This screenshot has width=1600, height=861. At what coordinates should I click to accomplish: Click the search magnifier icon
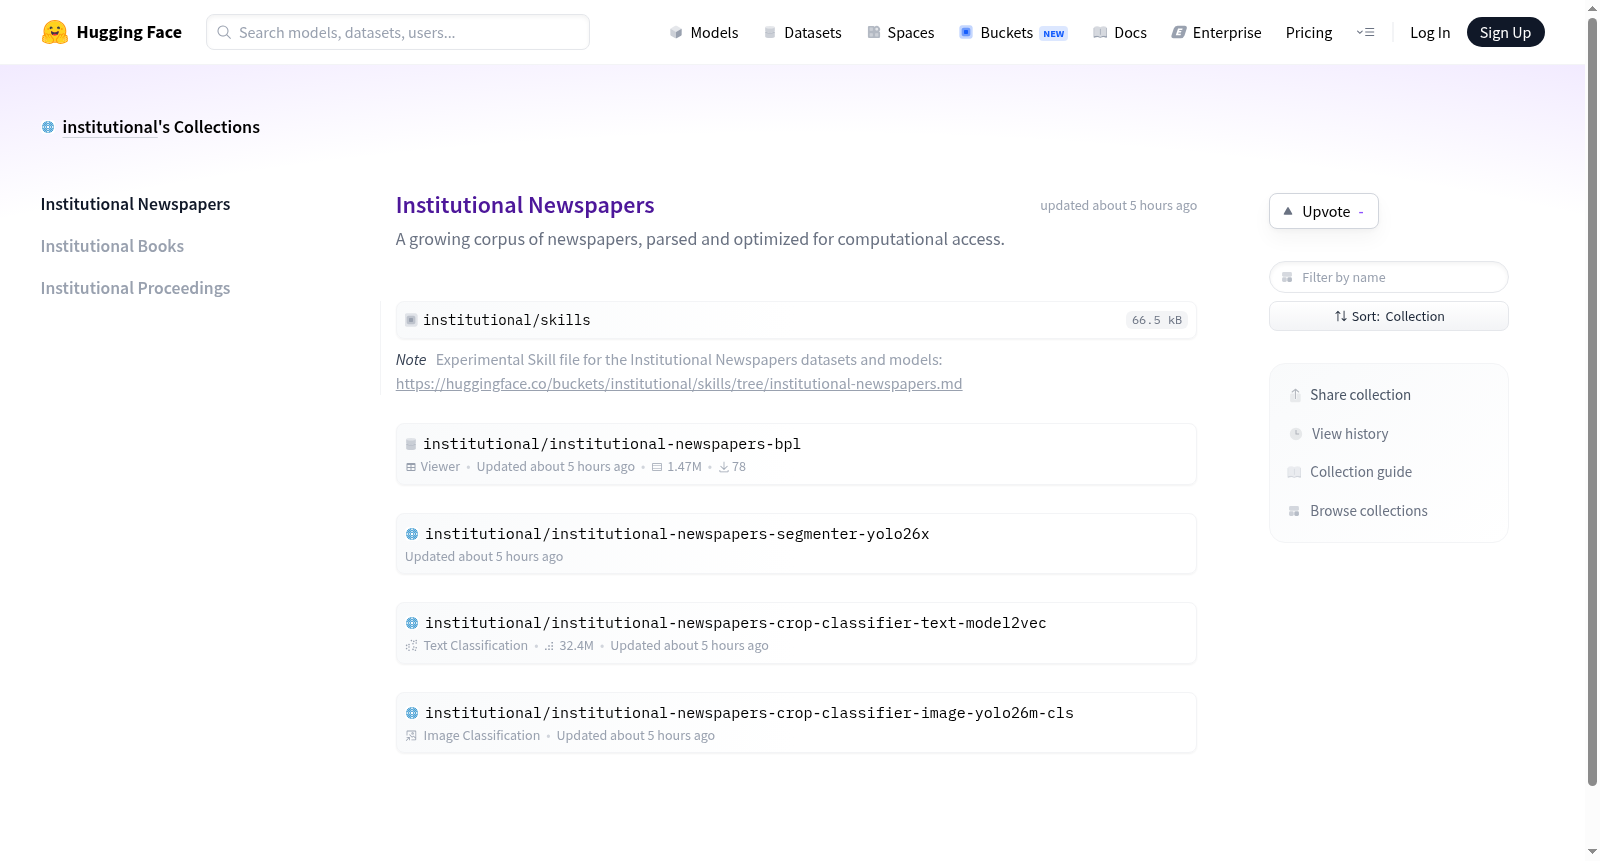point(224,32)
